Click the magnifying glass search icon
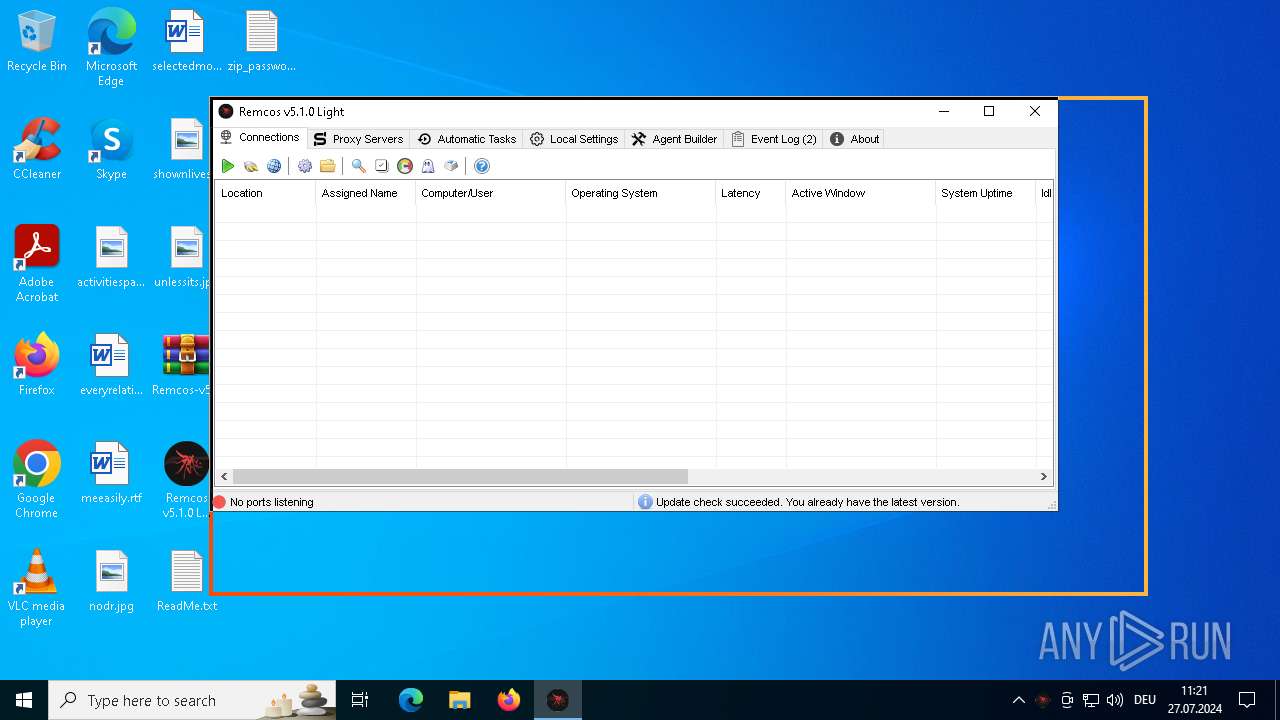The height and width of the screenshot is (720, 1280). pyautogui.click(x=358, y=166)
